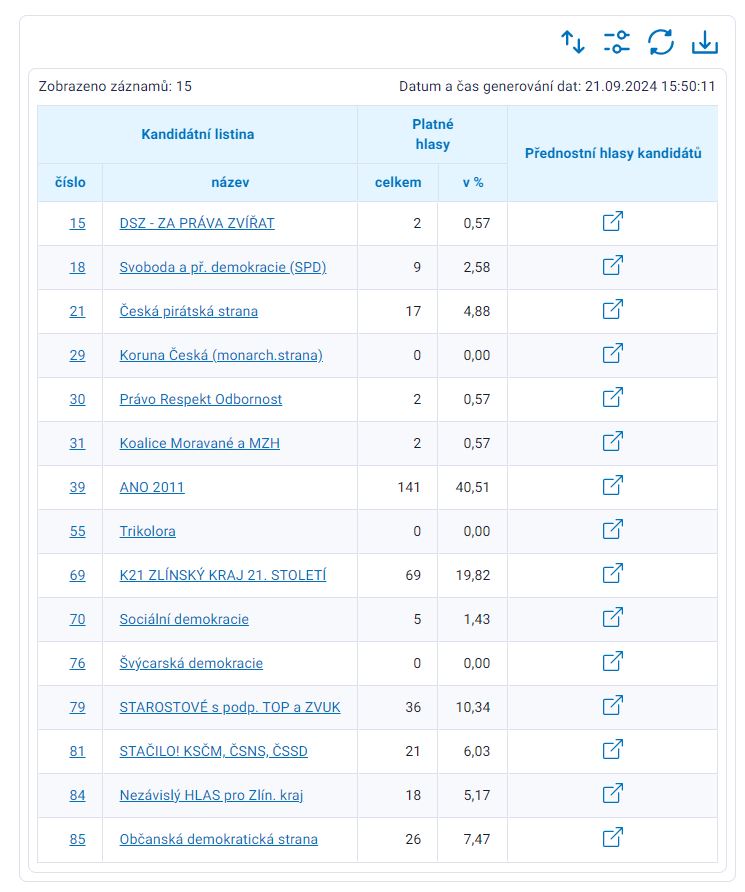The height and width of the screenshot is (892, 745).
Task: Click the 'v %' column header
Action: coord(473,183)
